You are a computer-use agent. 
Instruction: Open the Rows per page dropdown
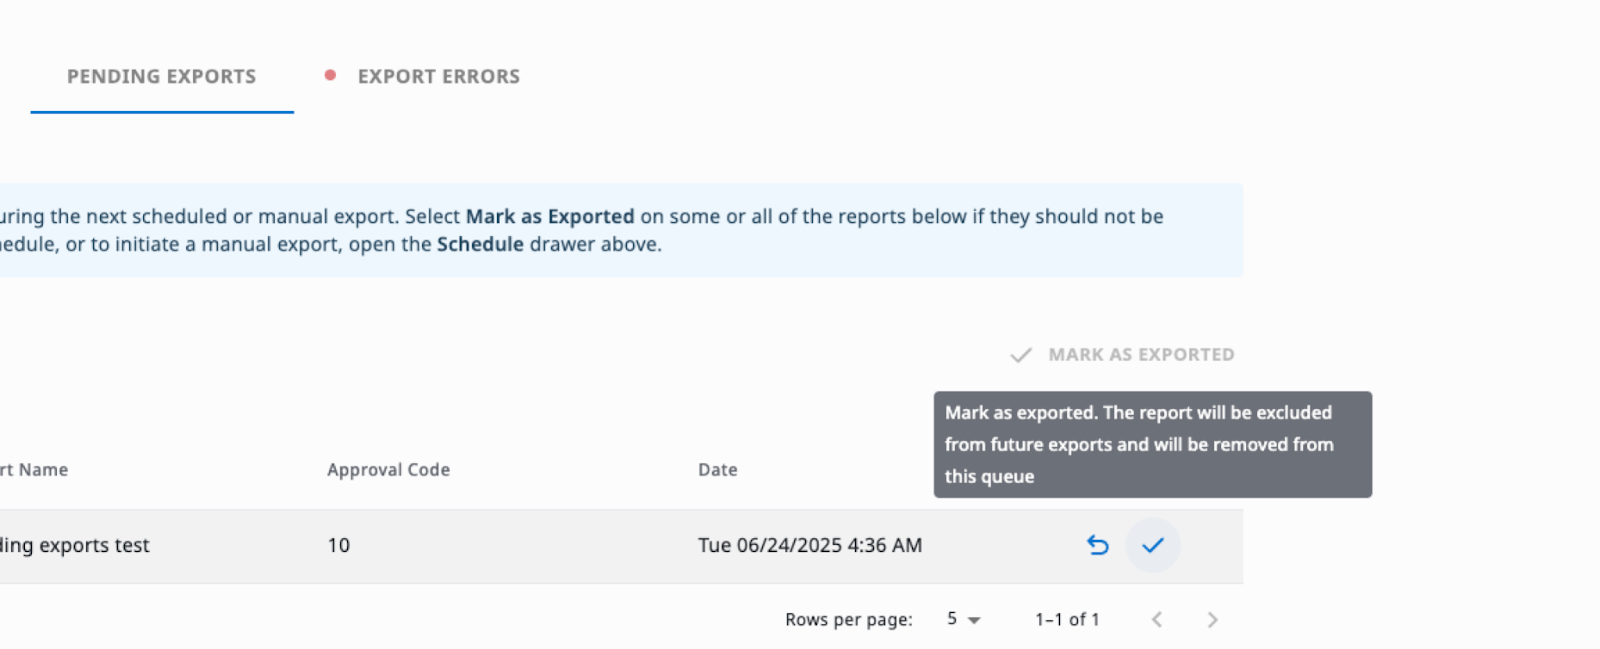(x=963, y=620)
